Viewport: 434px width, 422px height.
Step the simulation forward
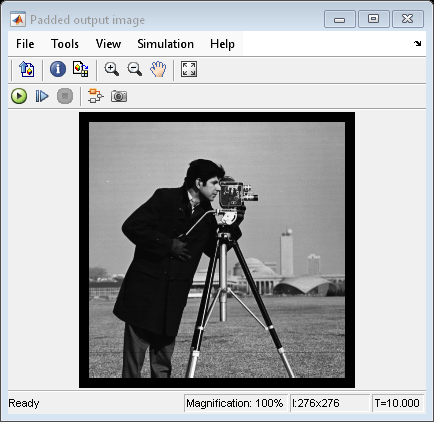point(42,96)
